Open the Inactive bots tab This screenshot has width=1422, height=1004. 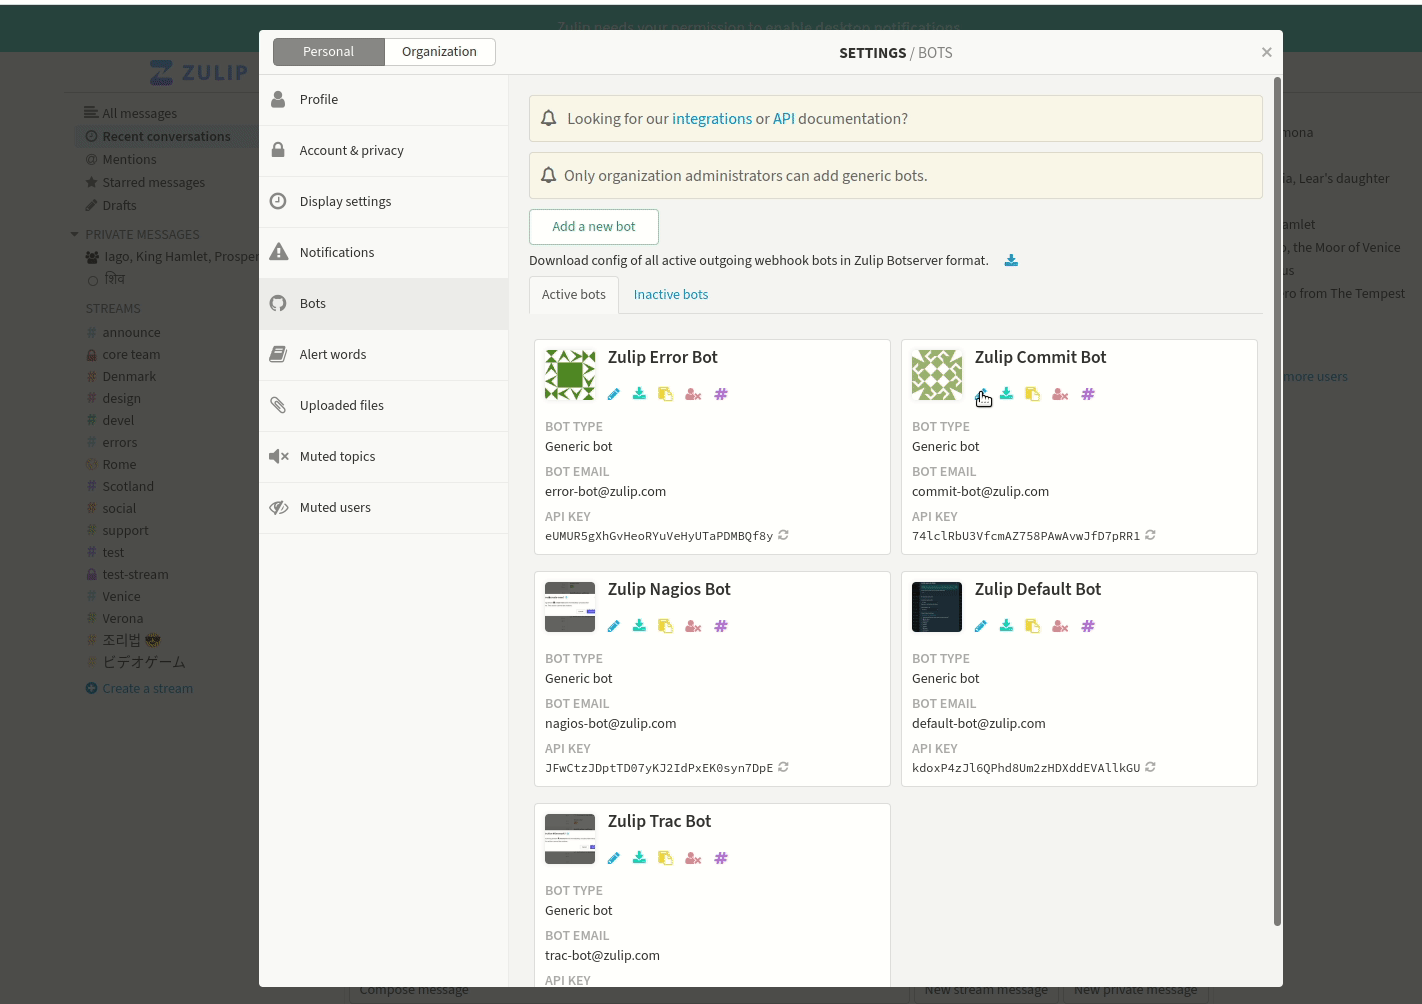670,294
